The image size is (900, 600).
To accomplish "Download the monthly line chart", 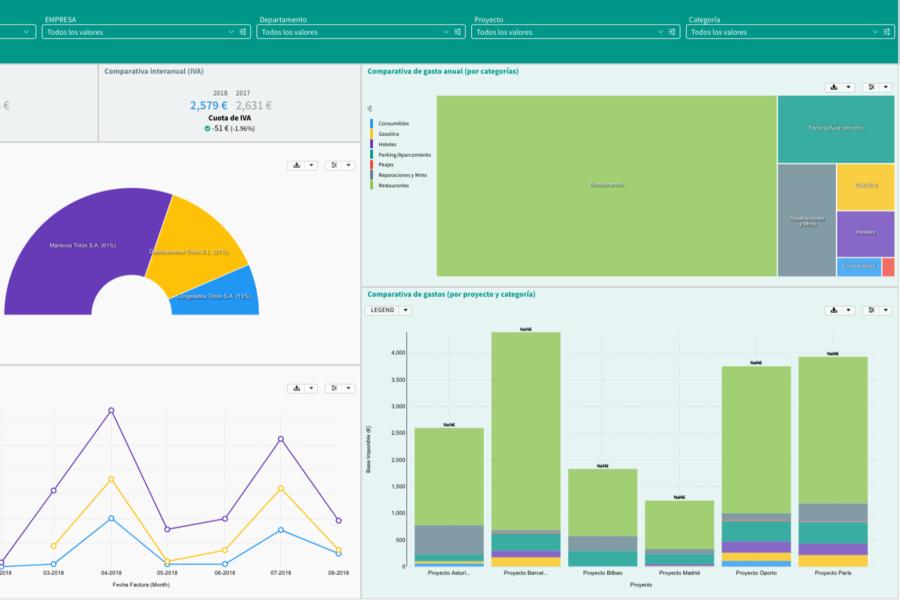I will pyautogui.click(x=297, y=389).
